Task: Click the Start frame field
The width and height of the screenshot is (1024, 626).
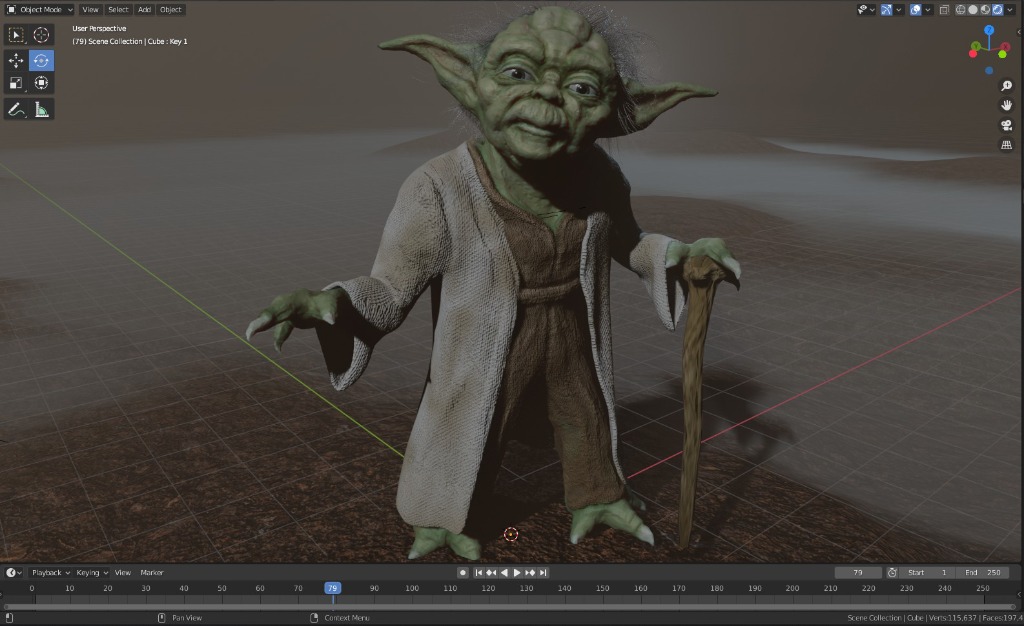Action: (x=927, y=572)
